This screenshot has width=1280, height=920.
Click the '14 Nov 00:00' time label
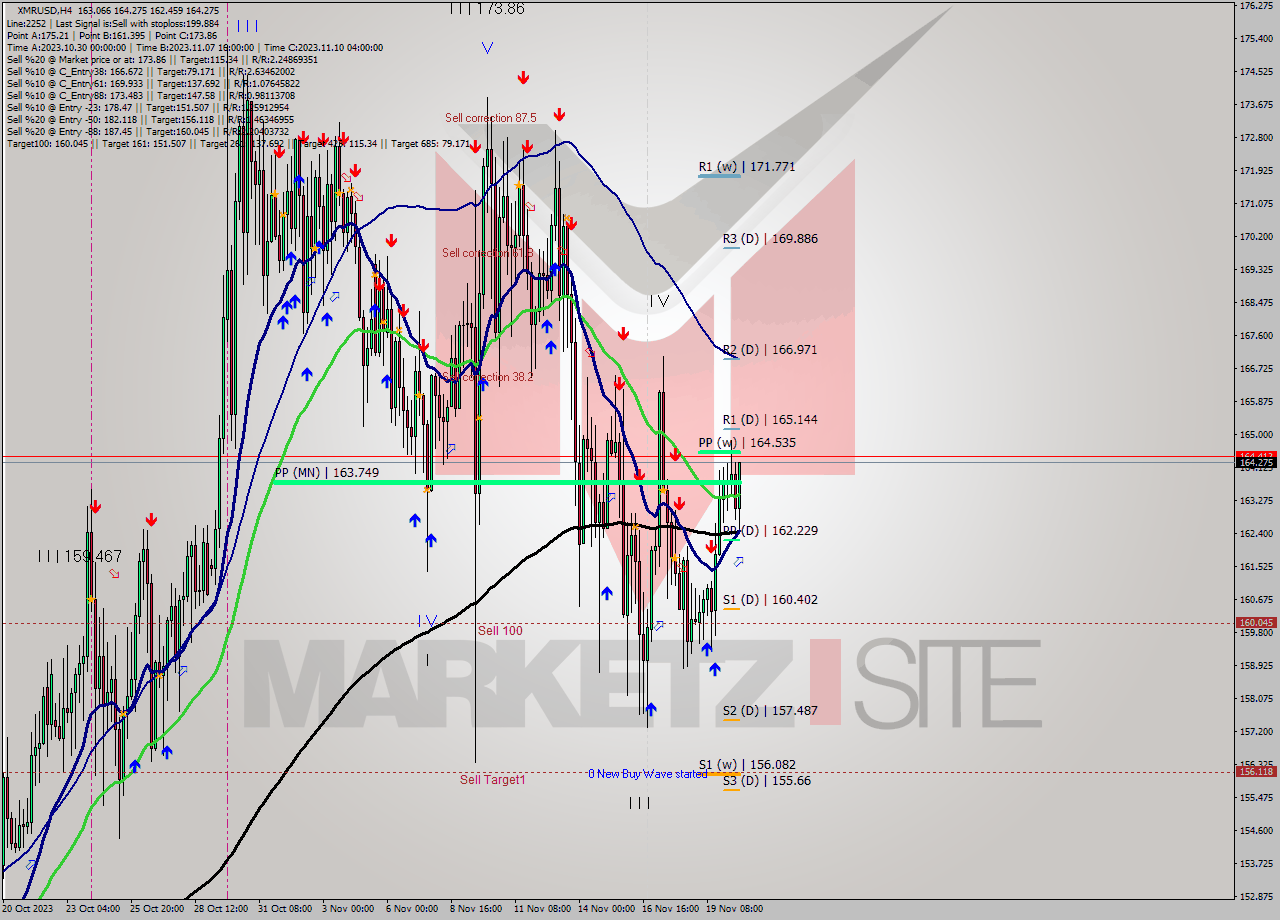click(606, 909)
